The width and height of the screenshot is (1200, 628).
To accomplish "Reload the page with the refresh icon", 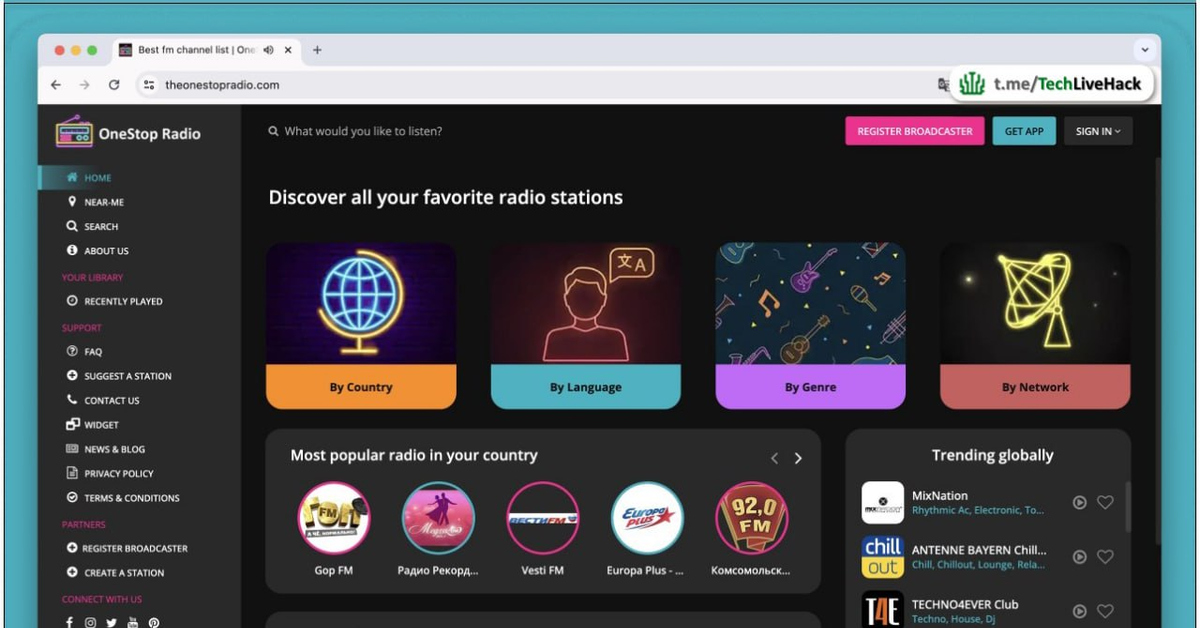I will [114, 85].
